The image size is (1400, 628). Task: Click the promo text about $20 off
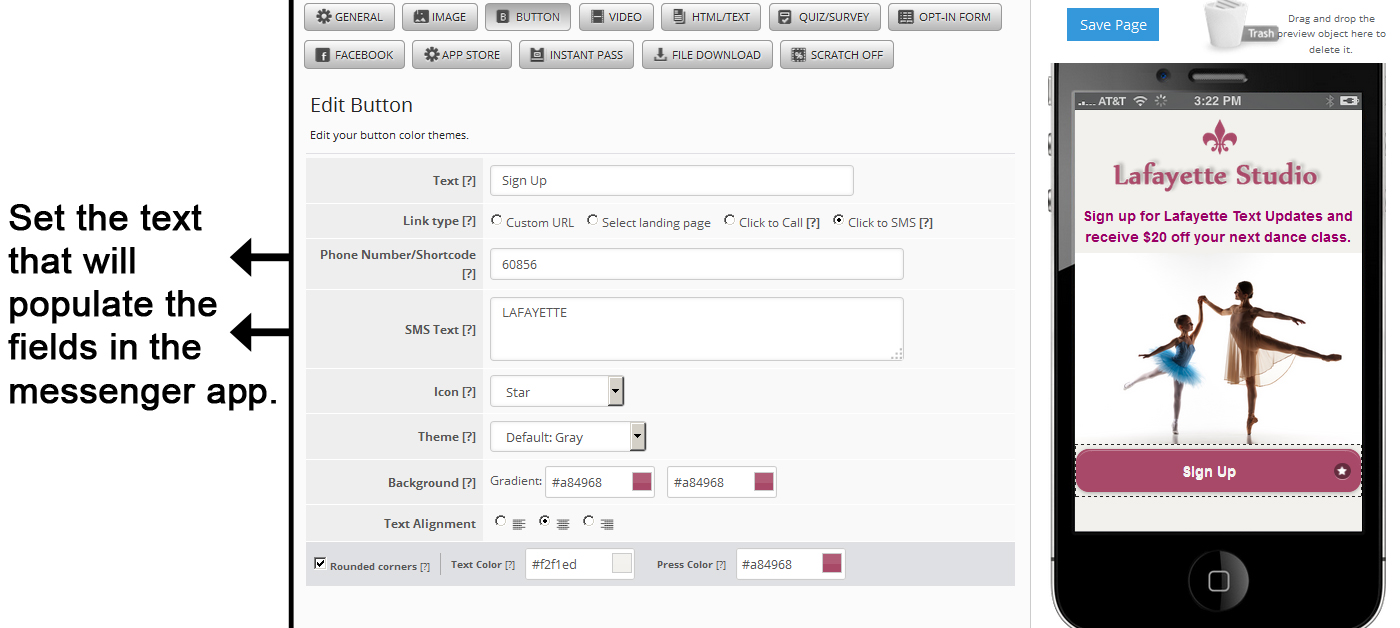coord(1218,226)
